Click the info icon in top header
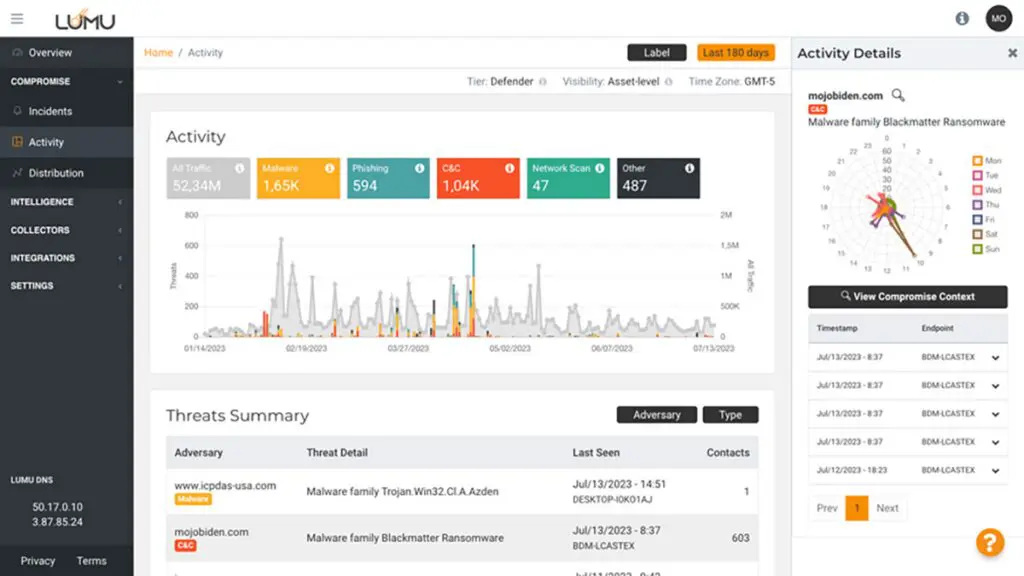1024x576 pixels. 962,19
